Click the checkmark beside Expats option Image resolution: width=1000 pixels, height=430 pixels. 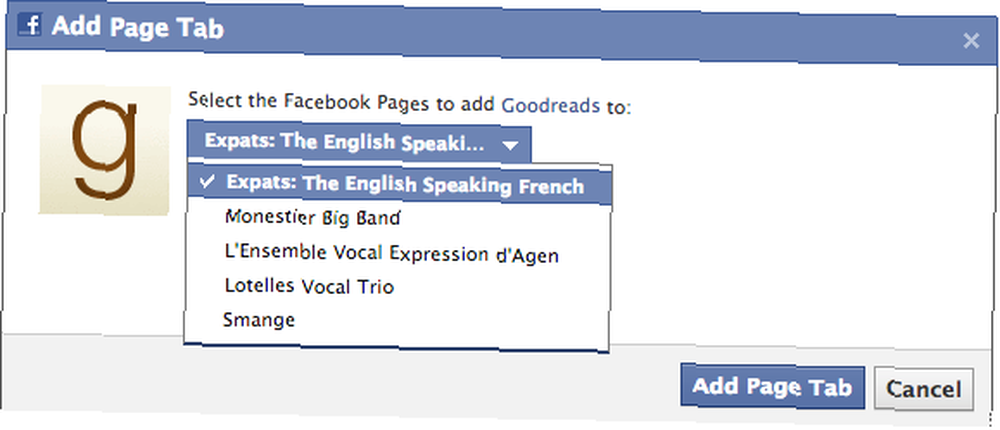[207, 181]
